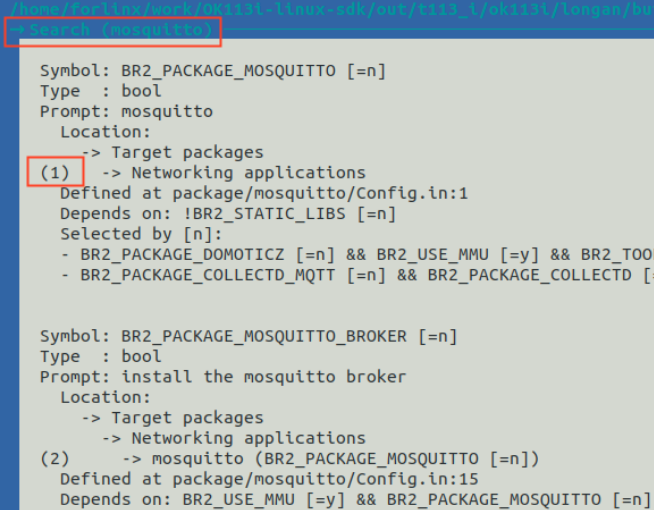
Task: Click the mosquitto (BR2_PACKAGE_MOSQUITTO [=n]) location entry
Action: click(331, 459)
